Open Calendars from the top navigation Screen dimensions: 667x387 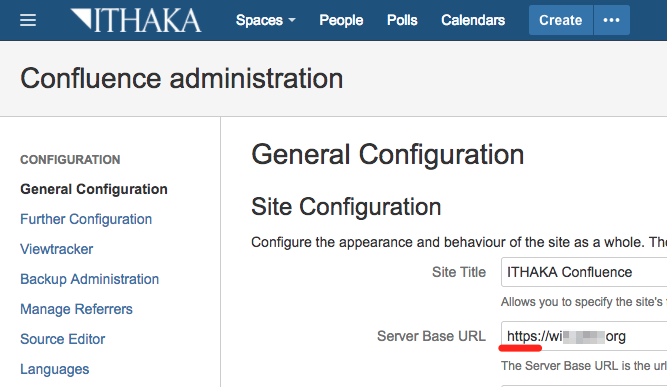pyautogui.click(x=473, y=20)
